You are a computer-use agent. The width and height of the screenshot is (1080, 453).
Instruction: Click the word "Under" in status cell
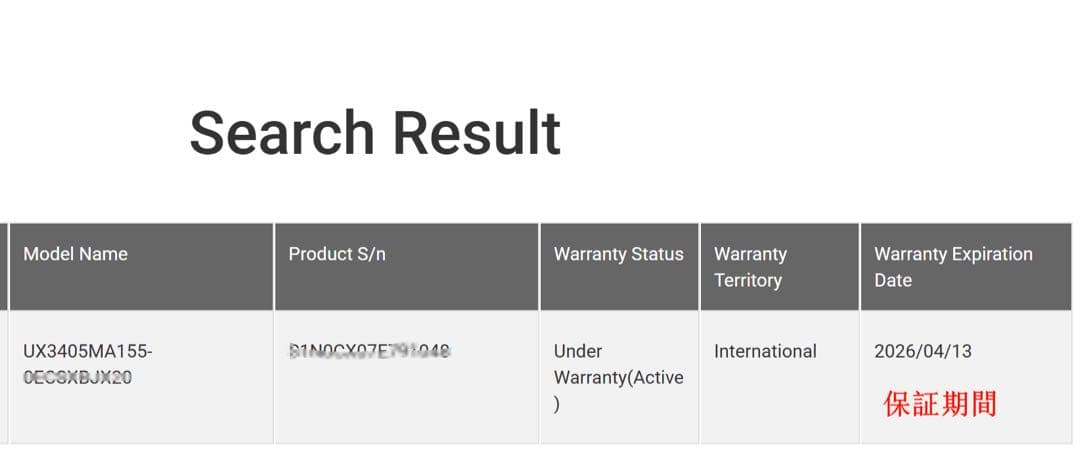coord(578,351)
